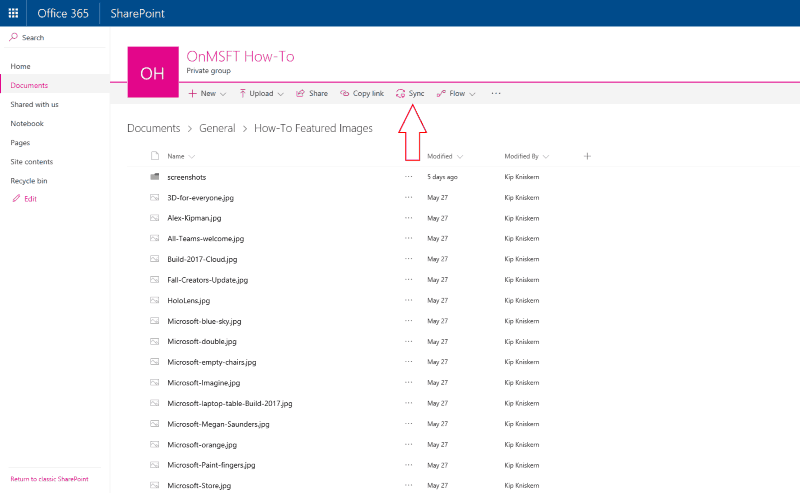Click the Copy link icon
Image resolution: width=800 pixels, height=493 pixels.
pyautogui.click(x=345, y=93)
